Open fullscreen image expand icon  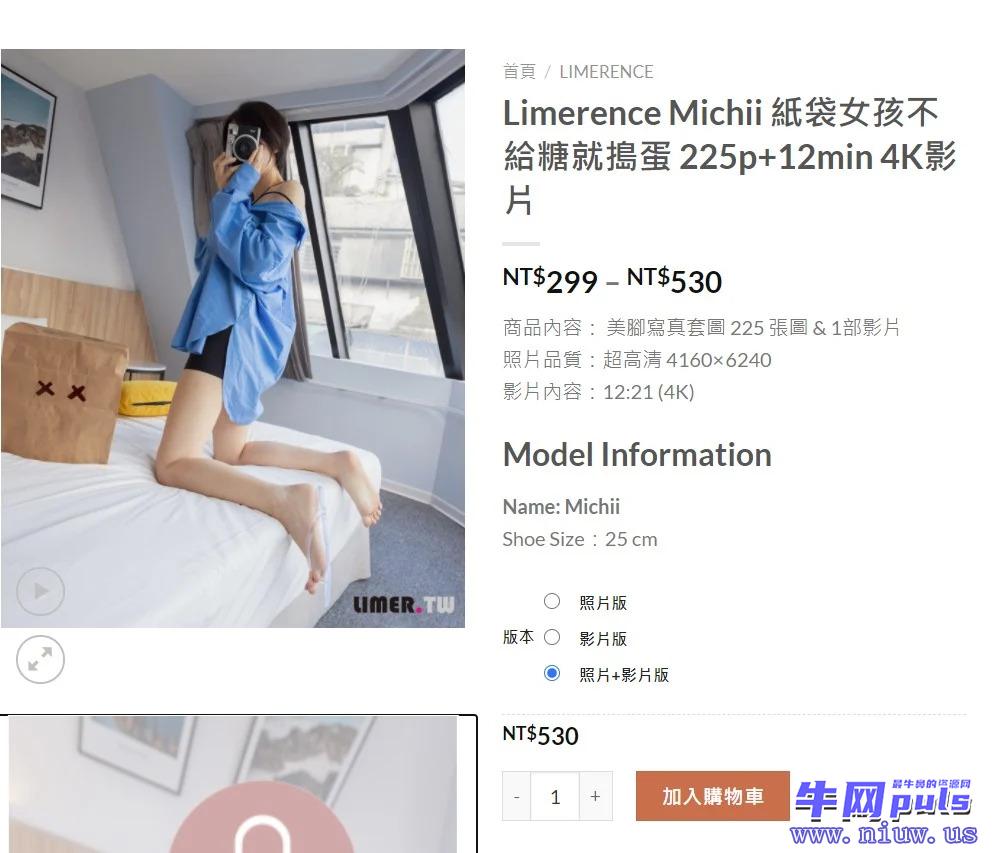click(x=40, y=659)
